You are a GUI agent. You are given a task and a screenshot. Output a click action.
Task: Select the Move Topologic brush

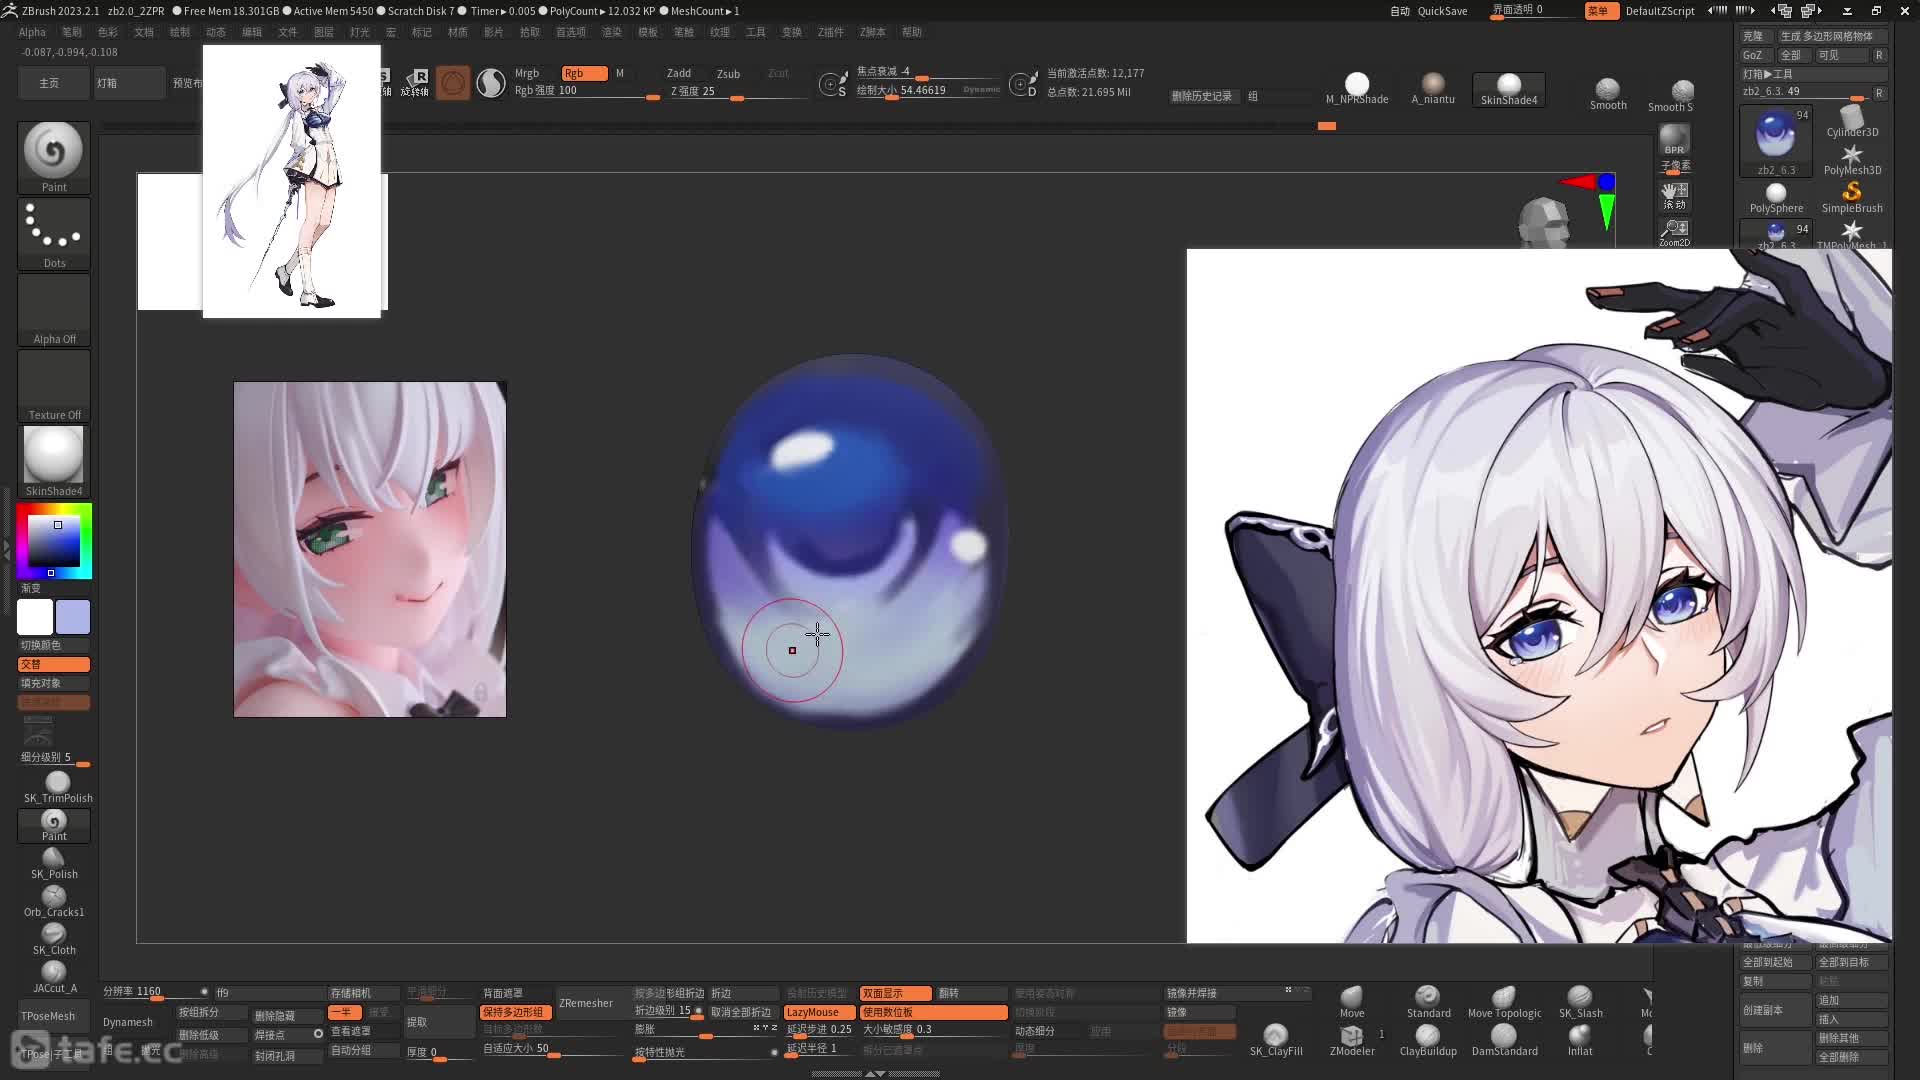[1504, 1002]
